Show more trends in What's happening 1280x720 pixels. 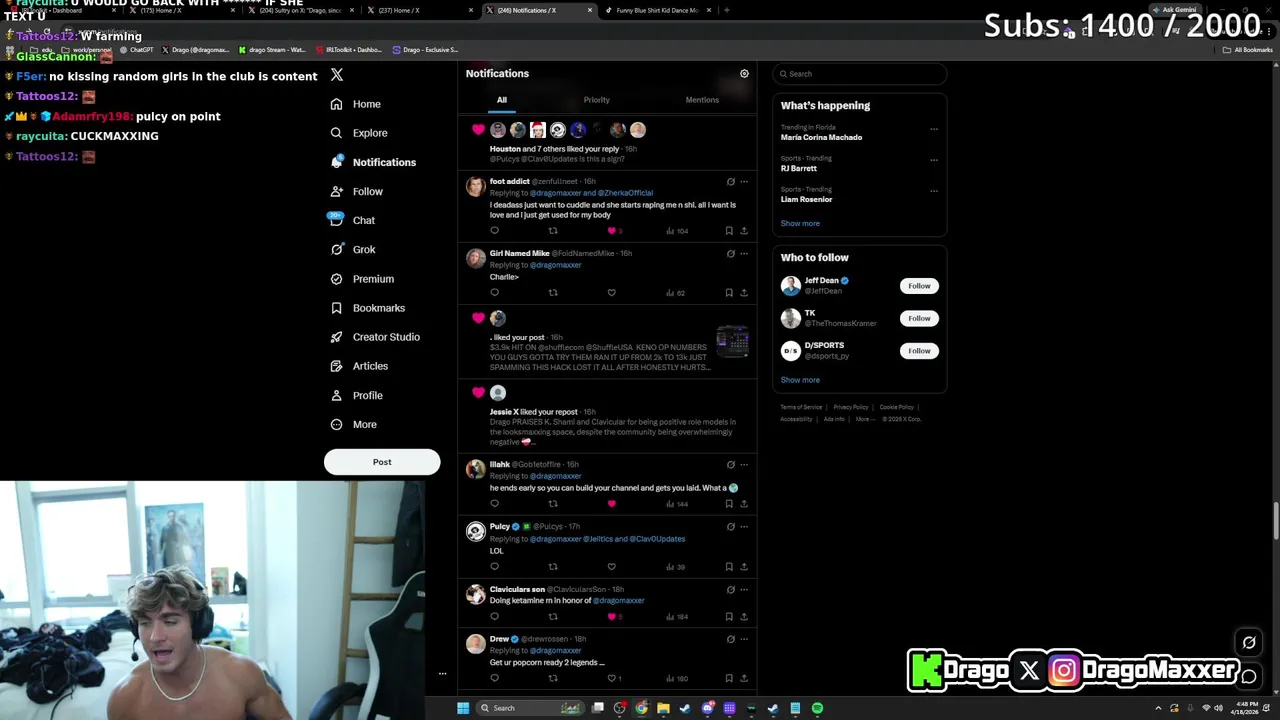[800, 224]
